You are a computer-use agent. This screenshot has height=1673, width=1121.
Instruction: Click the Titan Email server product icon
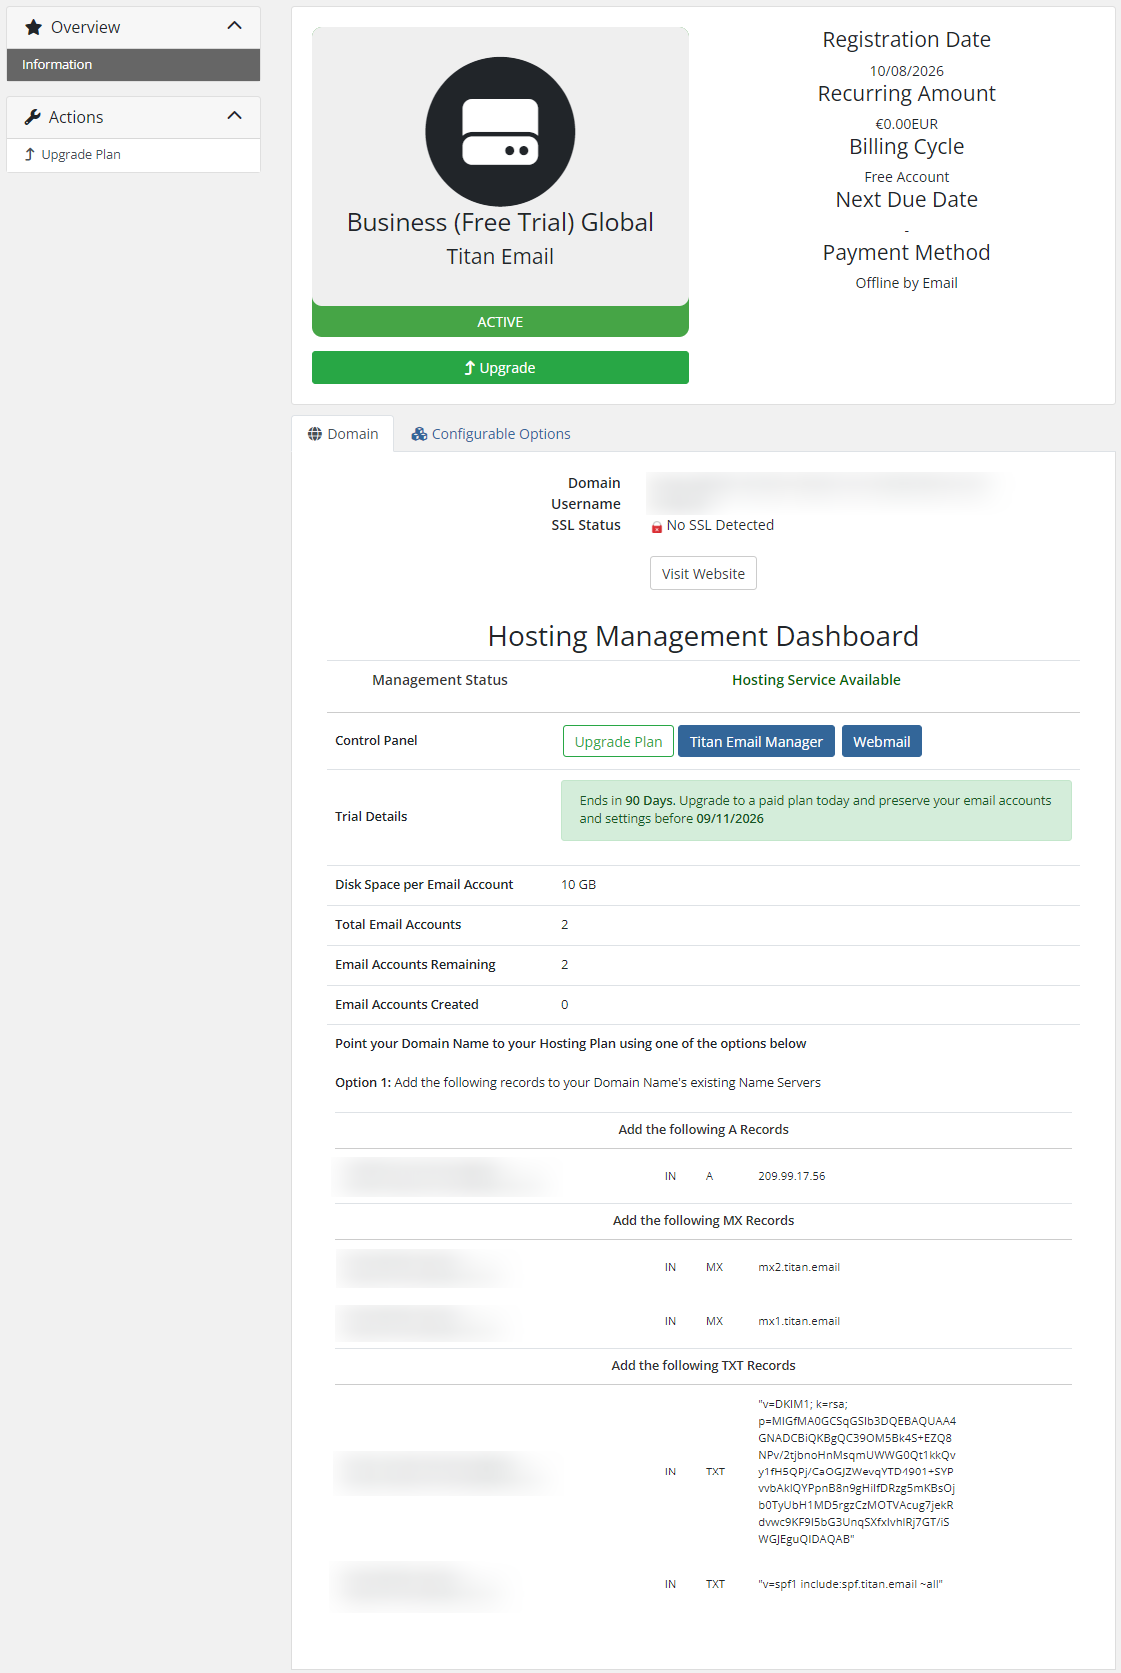click(500, 132)
